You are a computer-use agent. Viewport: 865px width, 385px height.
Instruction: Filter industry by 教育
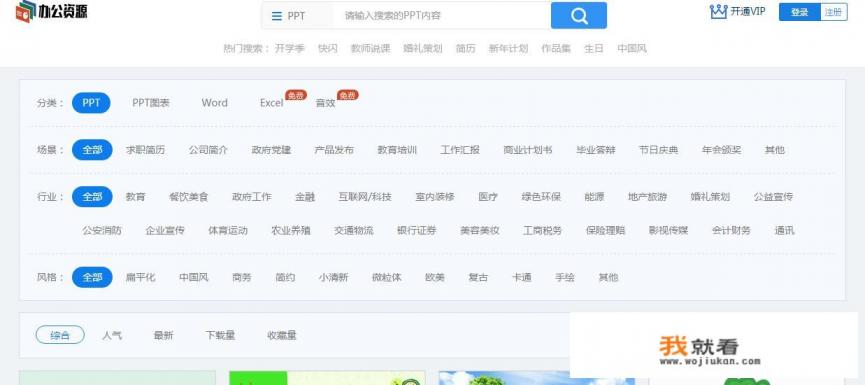click(x=136, y=196)
